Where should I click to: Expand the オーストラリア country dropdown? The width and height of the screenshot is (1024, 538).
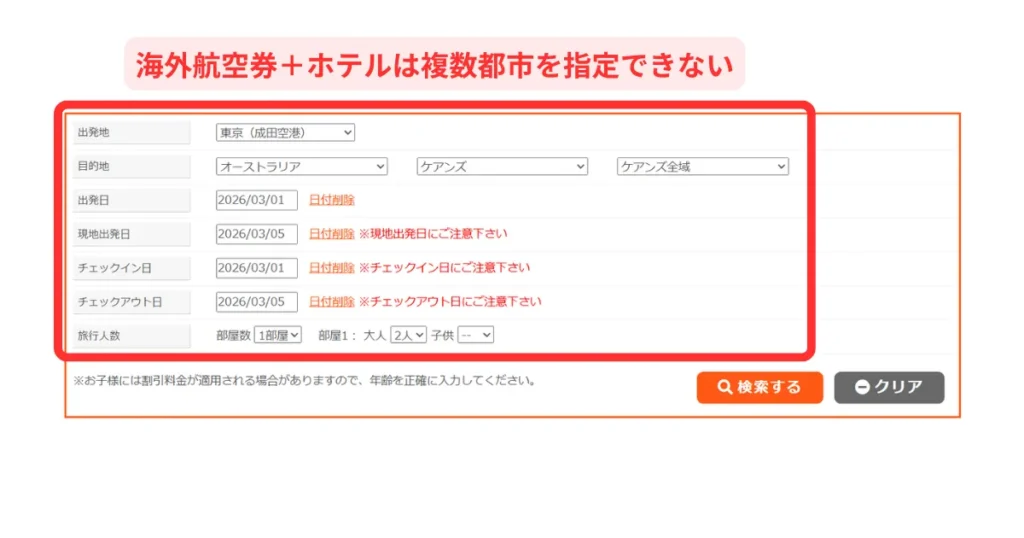click(x=301, y=167)
